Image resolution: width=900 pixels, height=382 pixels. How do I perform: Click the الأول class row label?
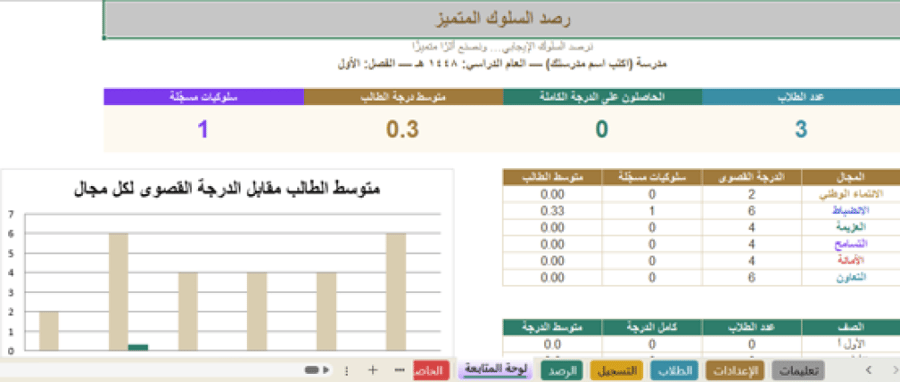[851, 345]
